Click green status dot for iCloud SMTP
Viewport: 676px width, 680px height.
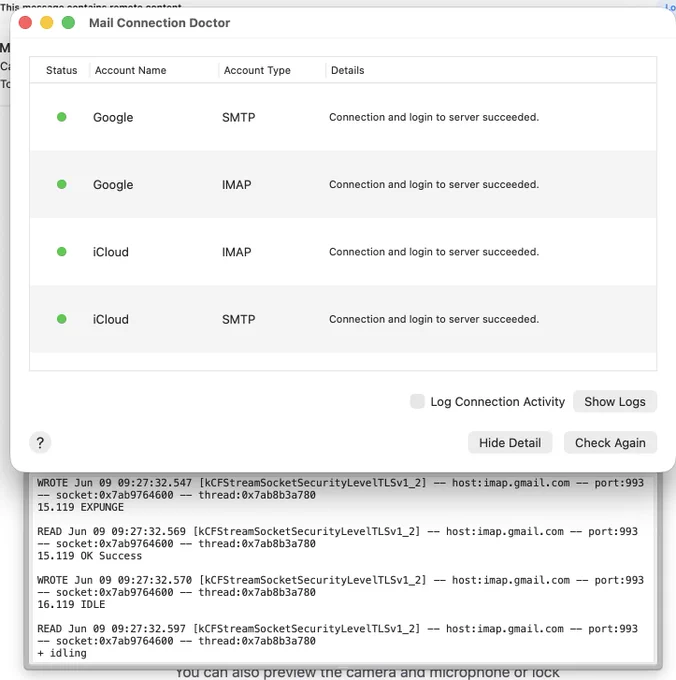point(62,319)
